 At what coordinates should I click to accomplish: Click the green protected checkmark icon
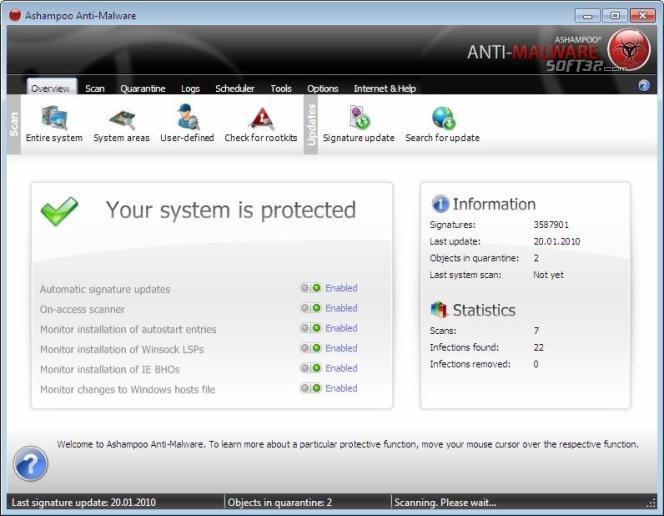tap(59, 210)
